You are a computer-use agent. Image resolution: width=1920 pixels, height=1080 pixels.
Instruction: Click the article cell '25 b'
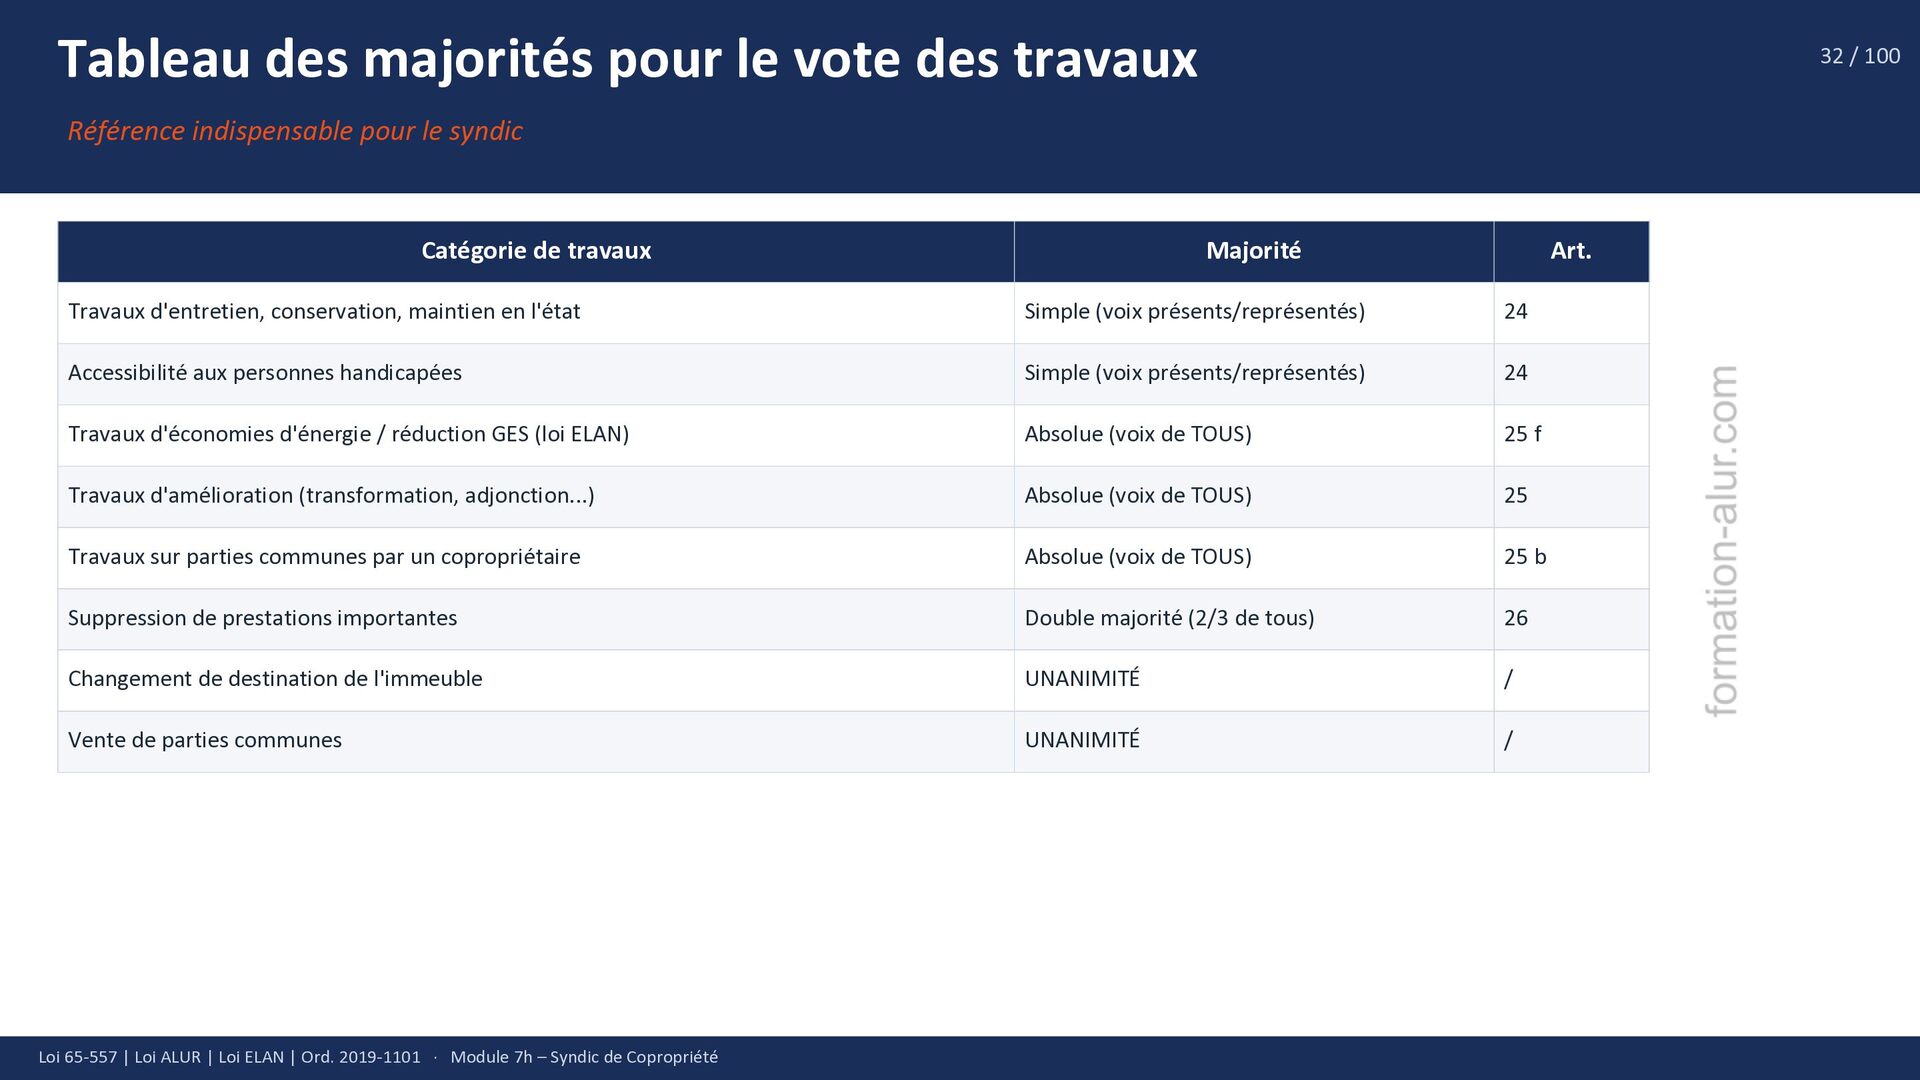coord(1571,557)
